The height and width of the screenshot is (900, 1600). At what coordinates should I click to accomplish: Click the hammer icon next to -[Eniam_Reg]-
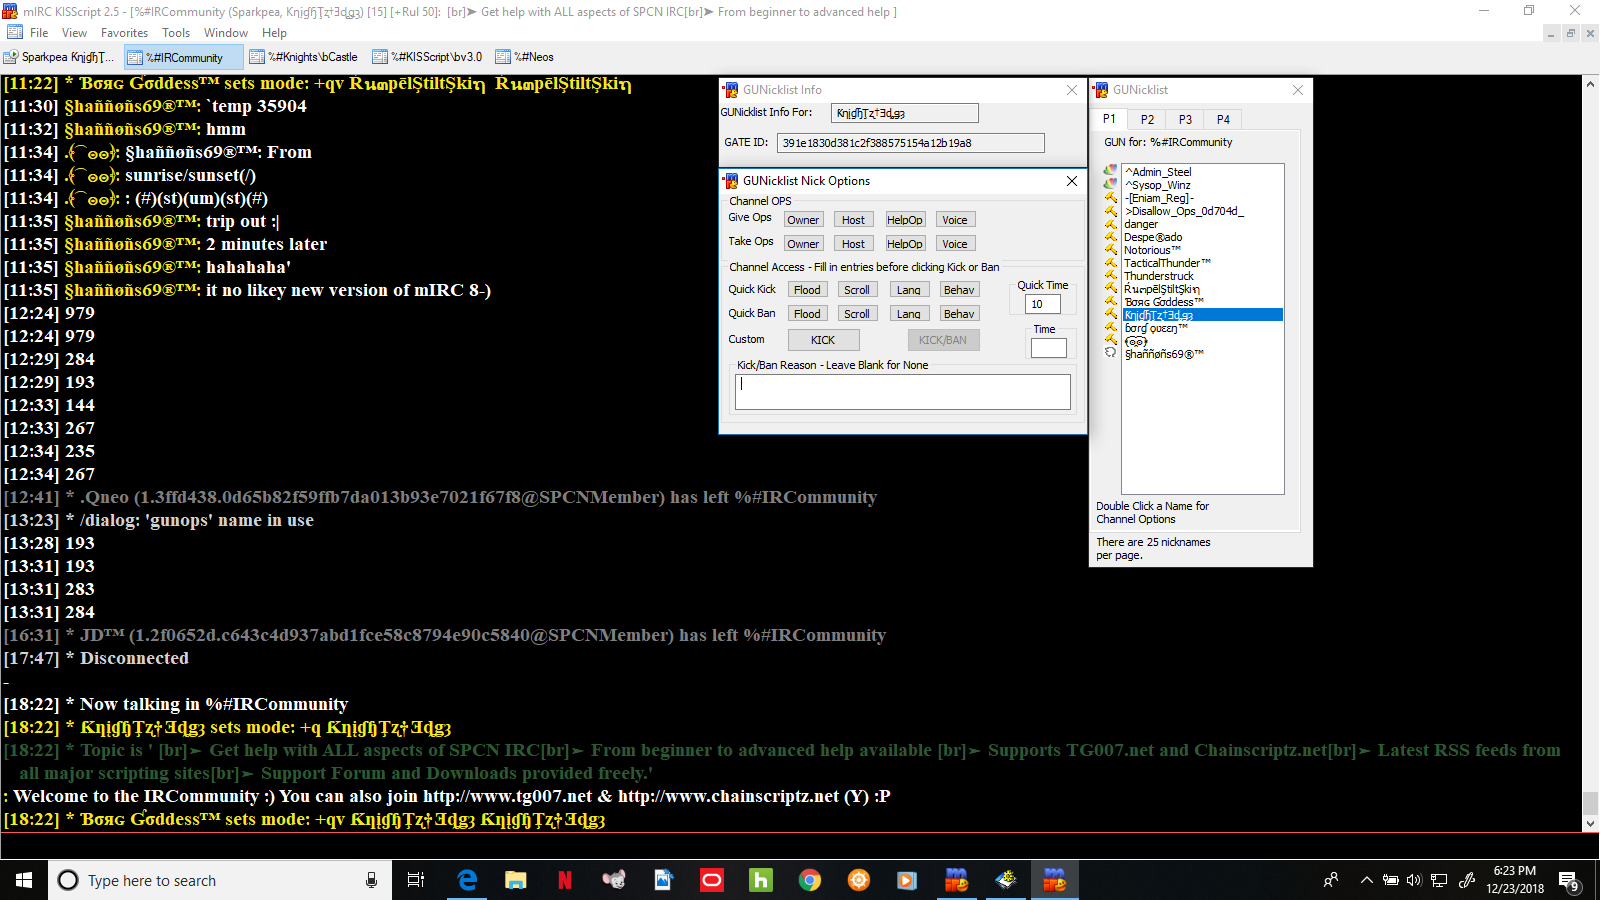tap(1110, 197)
